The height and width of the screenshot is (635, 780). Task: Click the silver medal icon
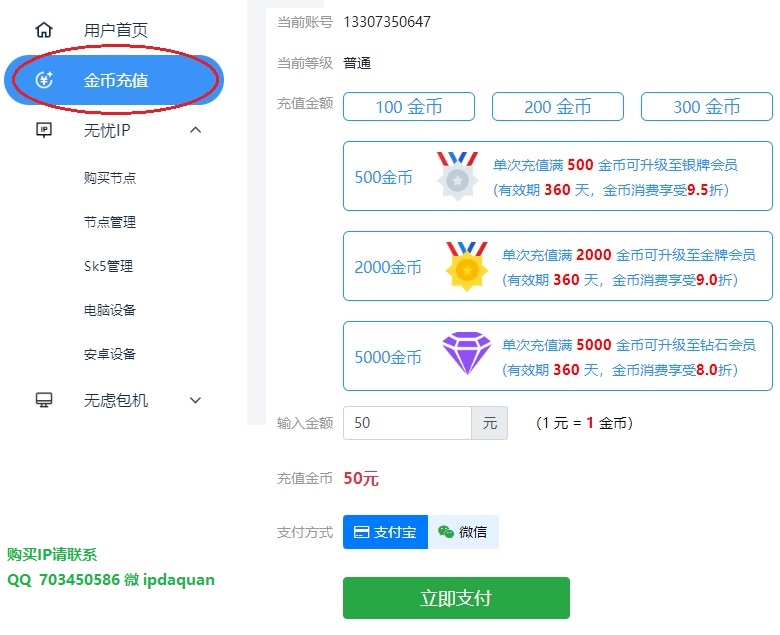(x=458, y=176)
